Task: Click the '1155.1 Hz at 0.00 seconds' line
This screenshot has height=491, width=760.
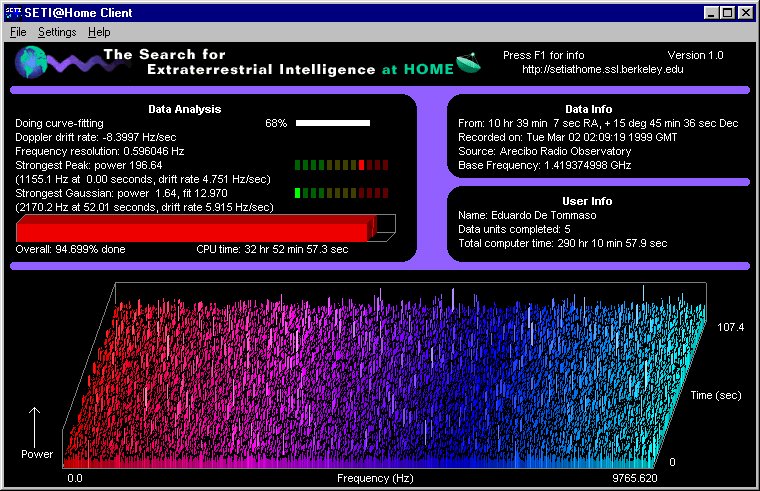Action: pyautogui.click(x=143, y=179)
